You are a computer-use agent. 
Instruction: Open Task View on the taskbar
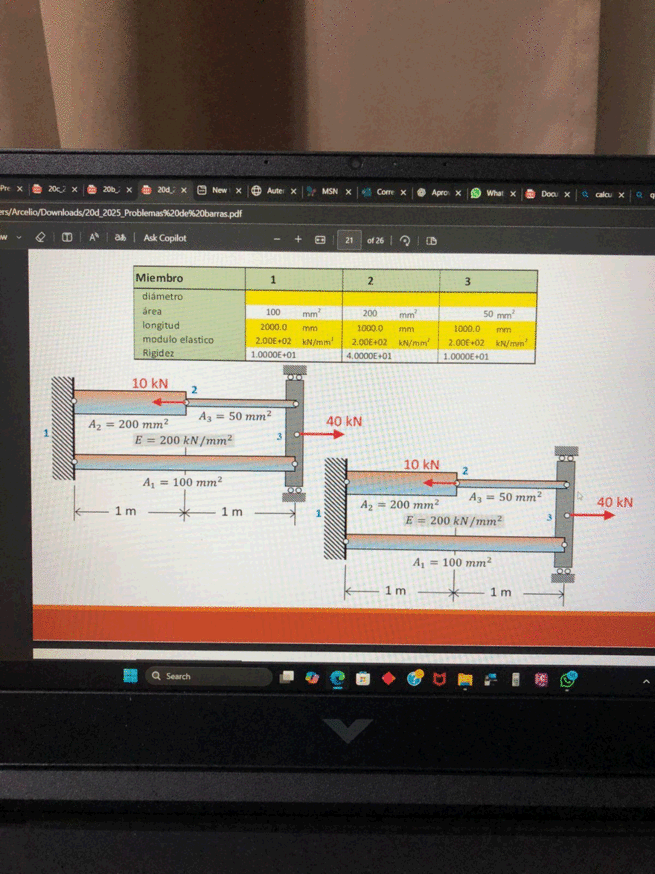[287, 677]
